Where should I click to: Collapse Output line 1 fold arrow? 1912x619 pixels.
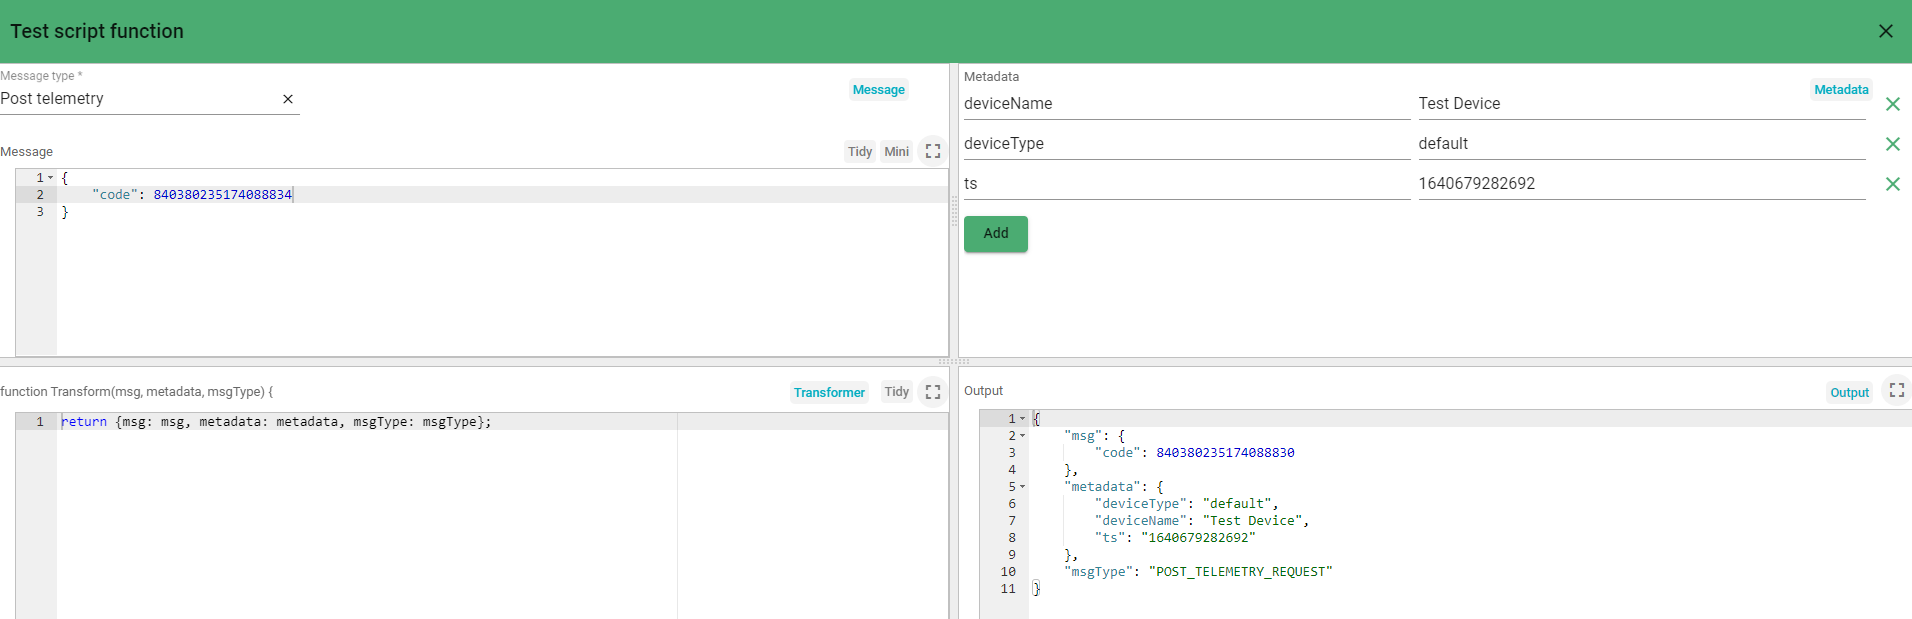1023,419
